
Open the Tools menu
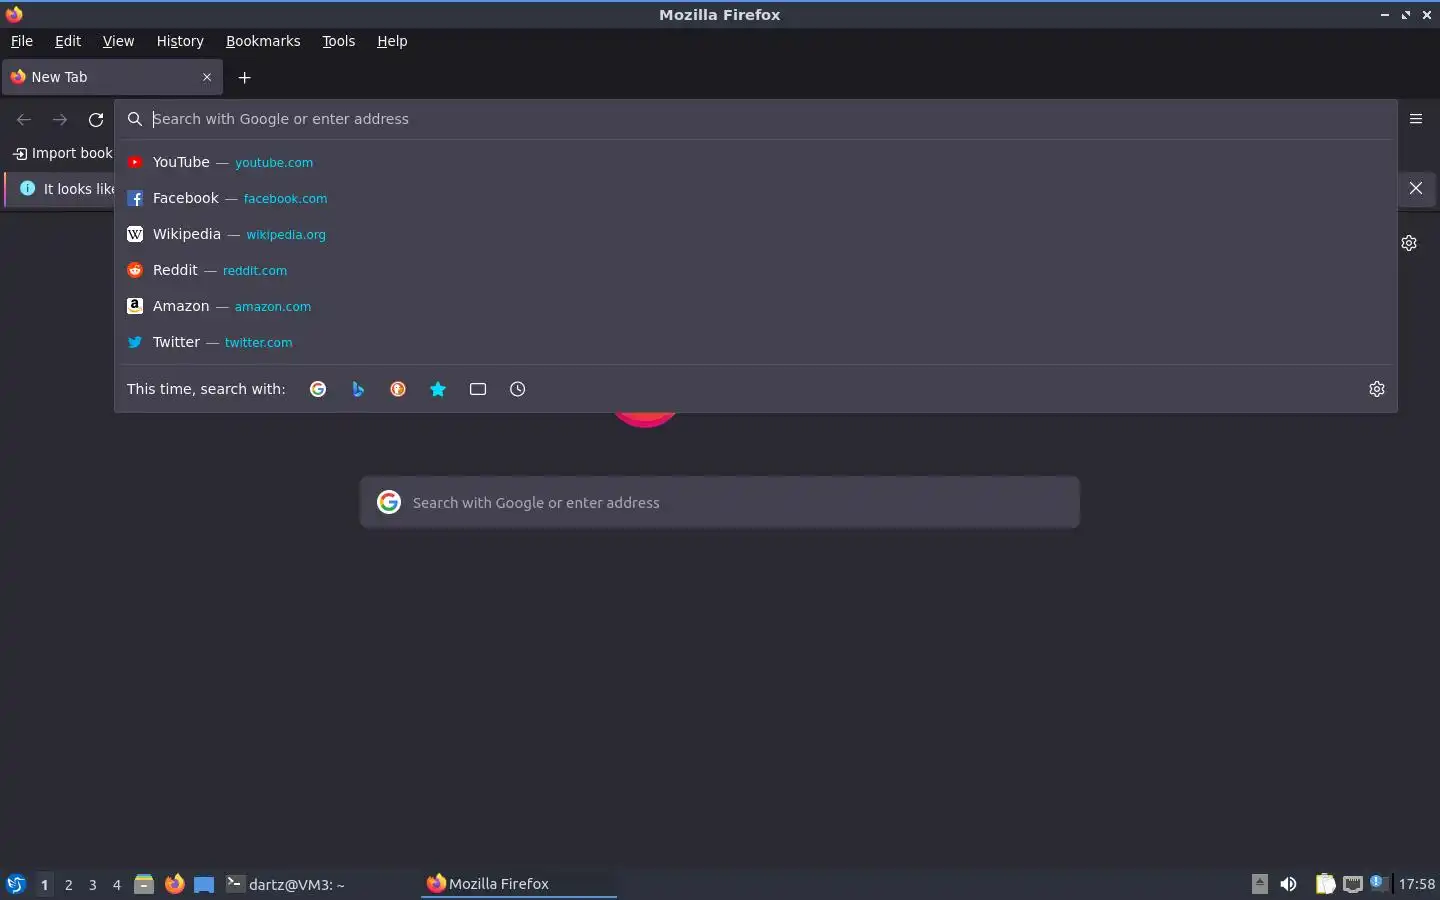(x=339, y=41)
